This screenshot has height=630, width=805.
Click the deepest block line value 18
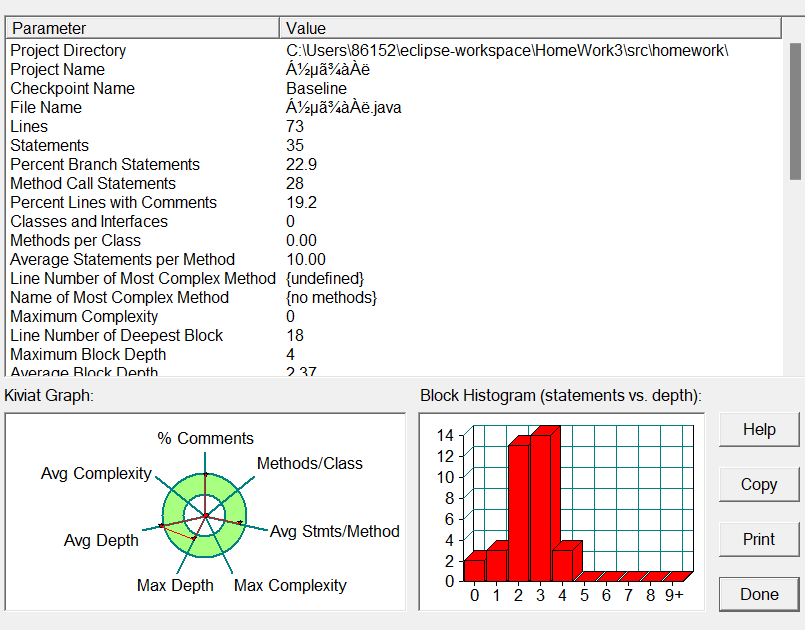(295, 335)
